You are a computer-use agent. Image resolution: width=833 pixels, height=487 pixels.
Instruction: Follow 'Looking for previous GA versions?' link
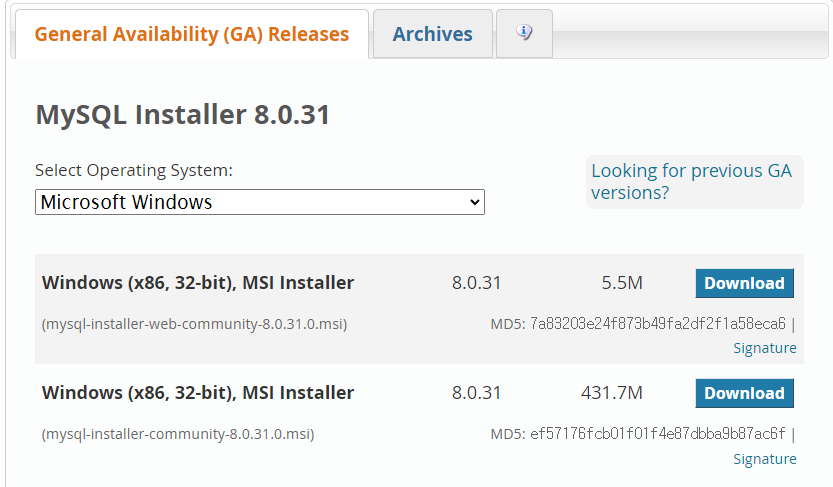point(691,182)
